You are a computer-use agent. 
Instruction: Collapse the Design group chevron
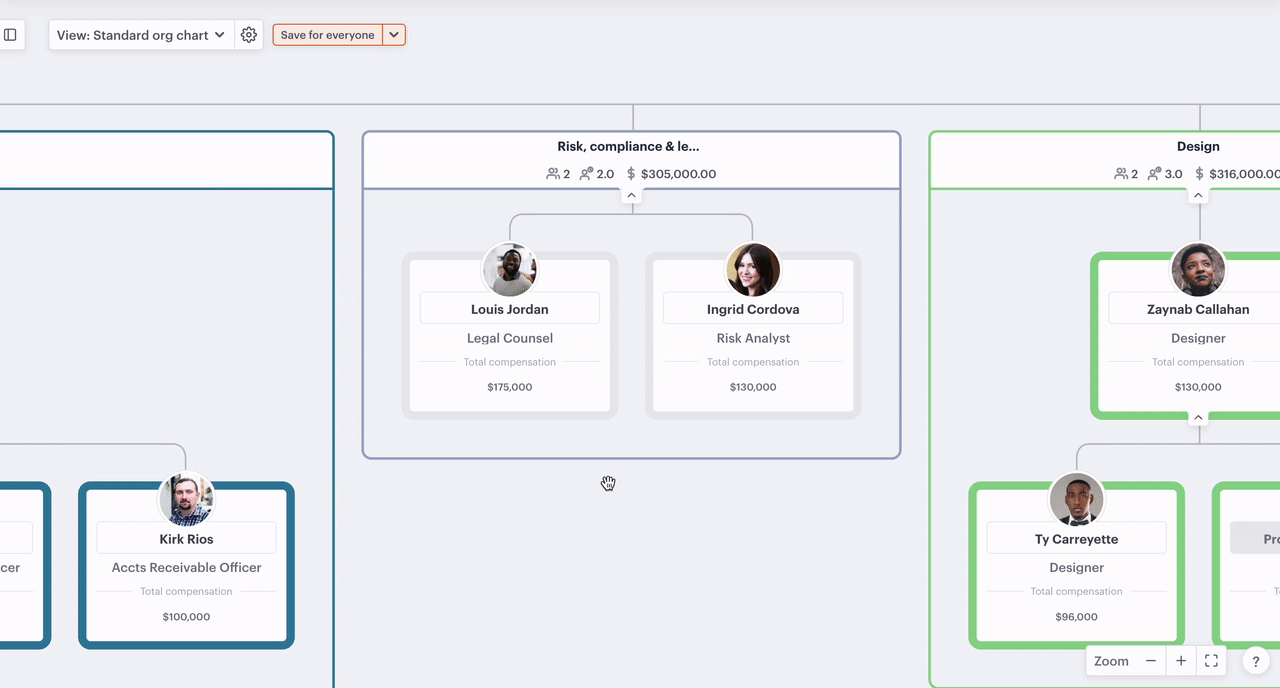1198,195
